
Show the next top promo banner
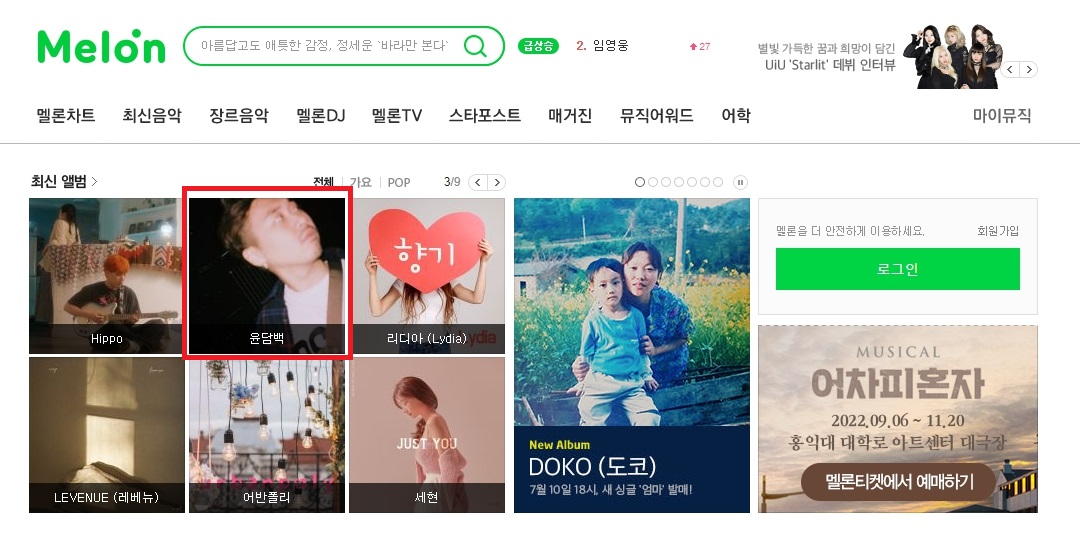click(1028, 70)
